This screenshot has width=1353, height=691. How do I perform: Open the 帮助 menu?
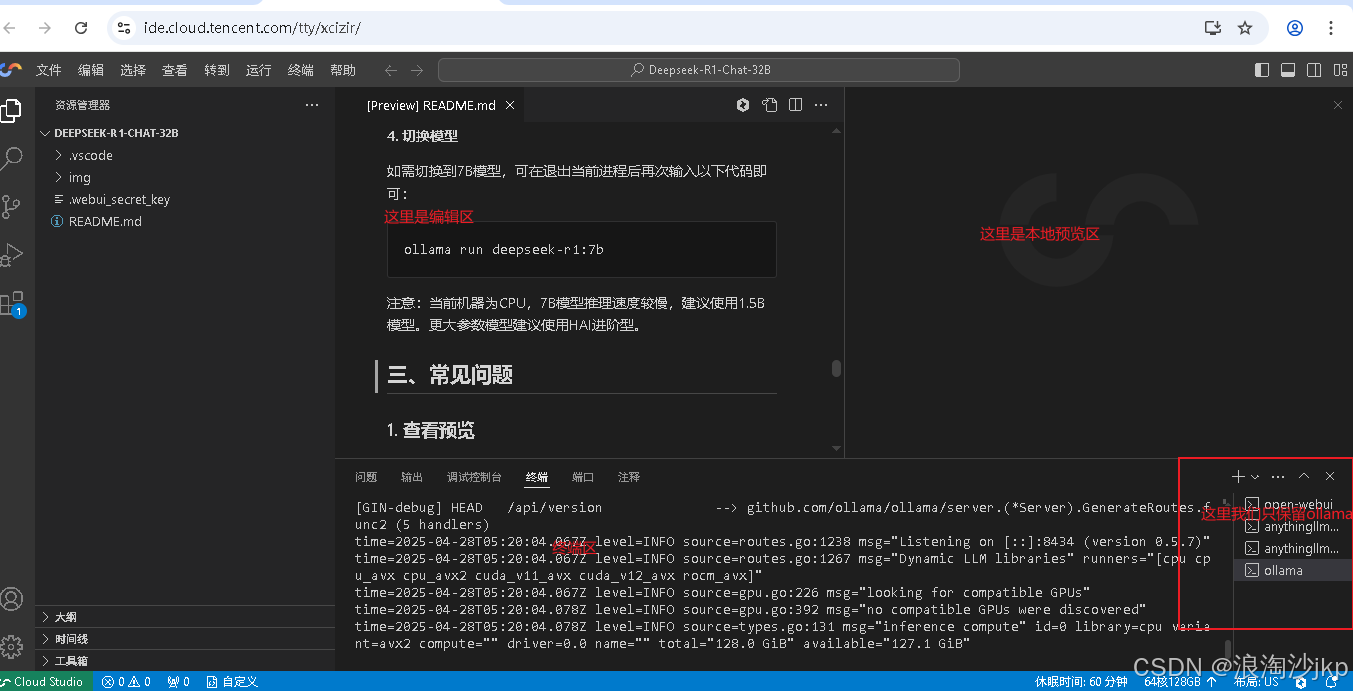[343, 70]
